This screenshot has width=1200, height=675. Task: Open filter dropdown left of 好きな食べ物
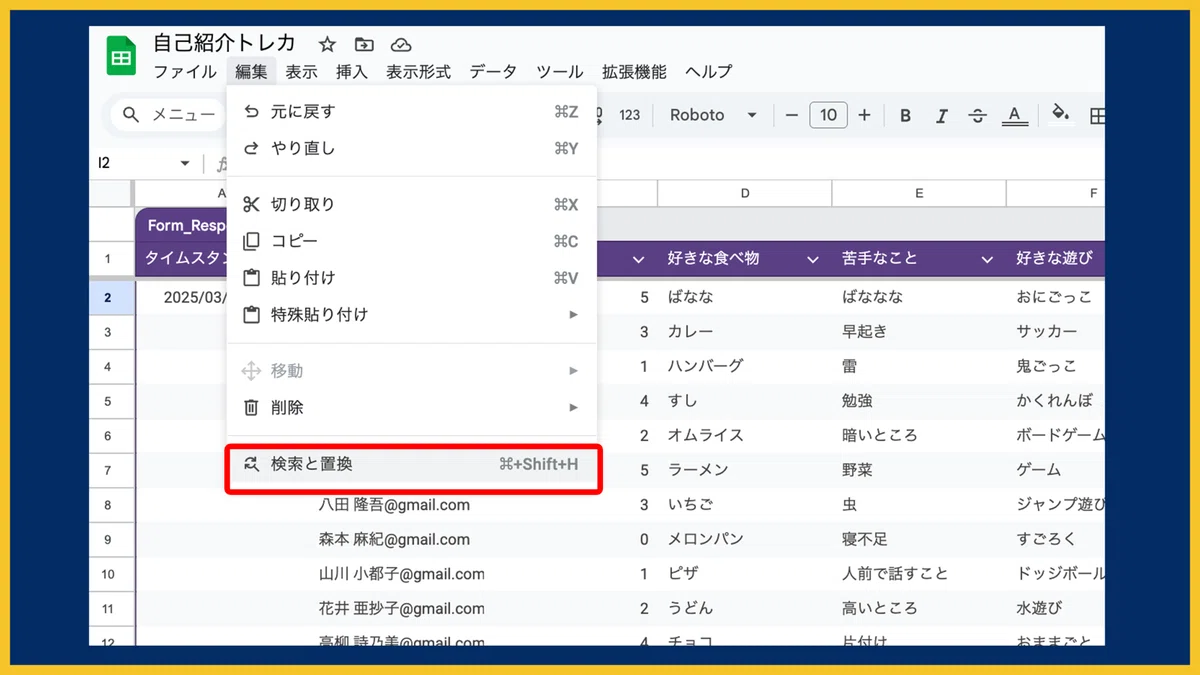639,259
